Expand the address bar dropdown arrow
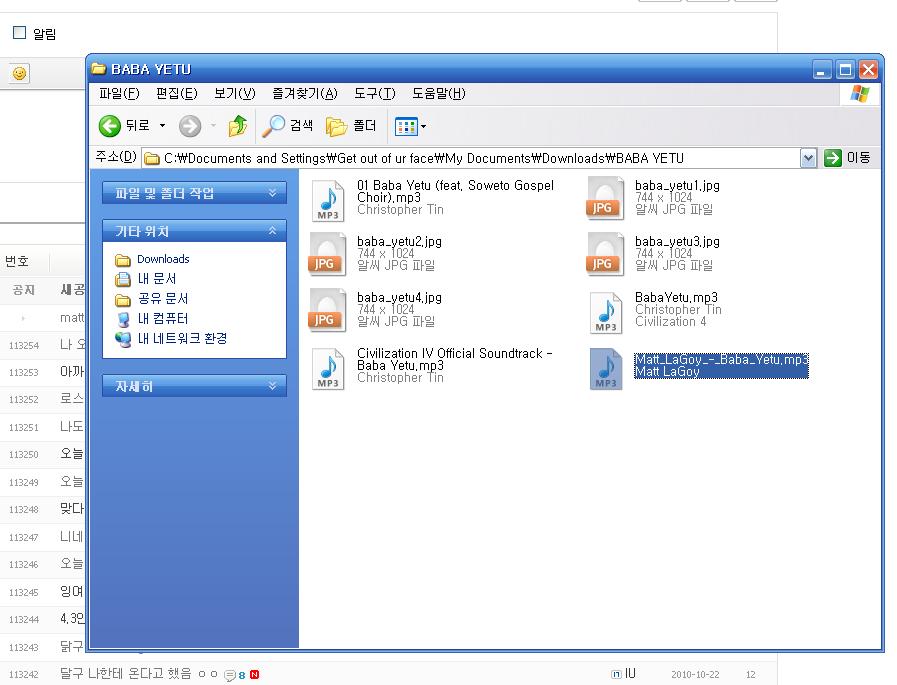 coord(808,158)
